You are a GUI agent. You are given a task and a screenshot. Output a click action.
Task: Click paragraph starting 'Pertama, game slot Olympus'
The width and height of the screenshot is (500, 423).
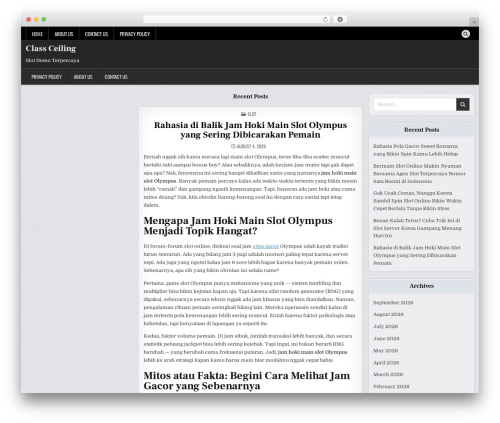pos(250,303)
